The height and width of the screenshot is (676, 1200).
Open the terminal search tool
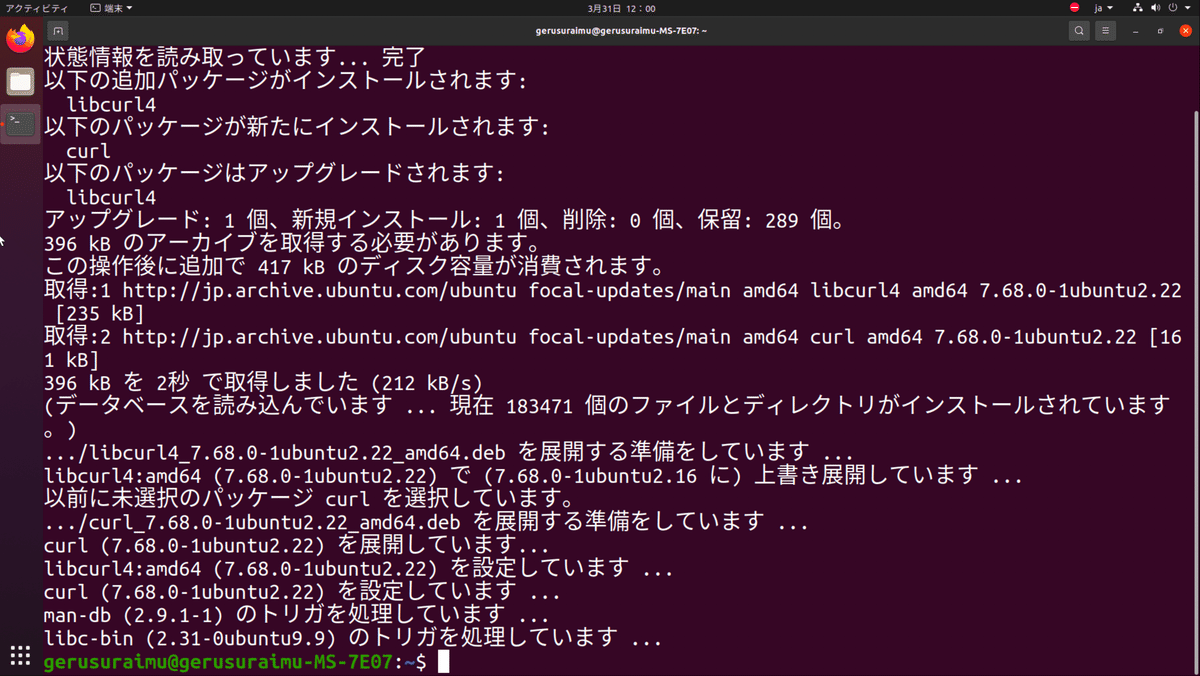click(1079, 31)
